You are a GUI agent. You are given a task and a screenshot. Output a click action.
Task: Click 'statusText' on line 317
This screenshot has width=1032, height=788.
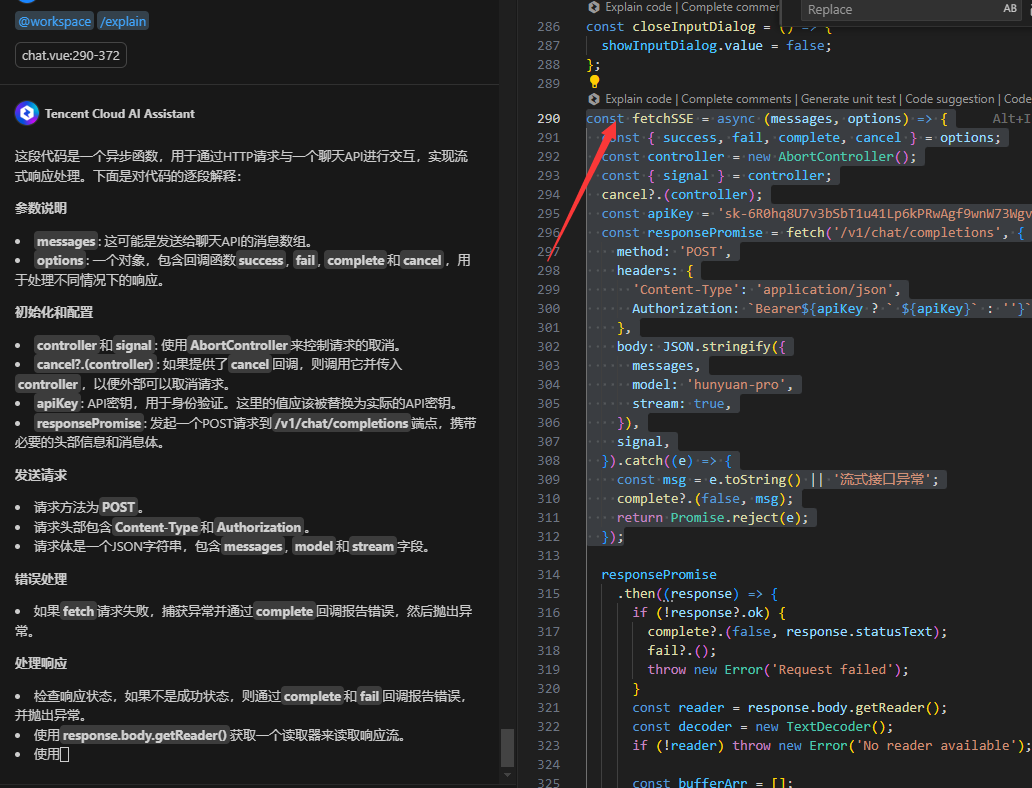[894, 631]
